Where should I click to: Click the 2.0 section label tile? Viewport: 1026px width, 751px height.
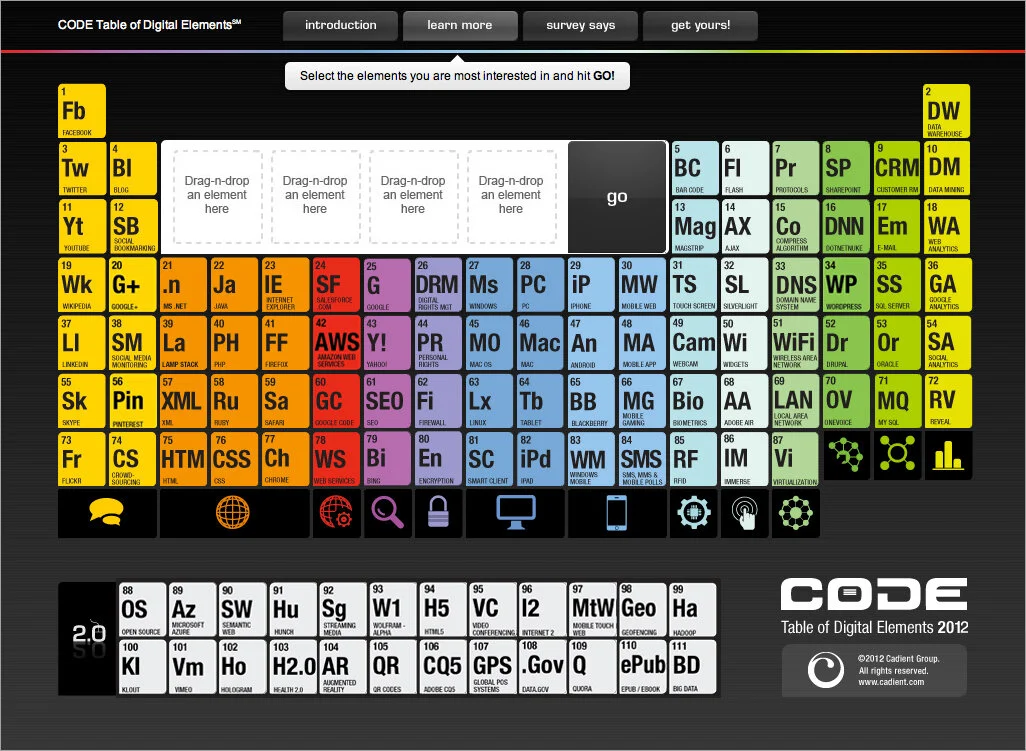click(x=88, y=638)
